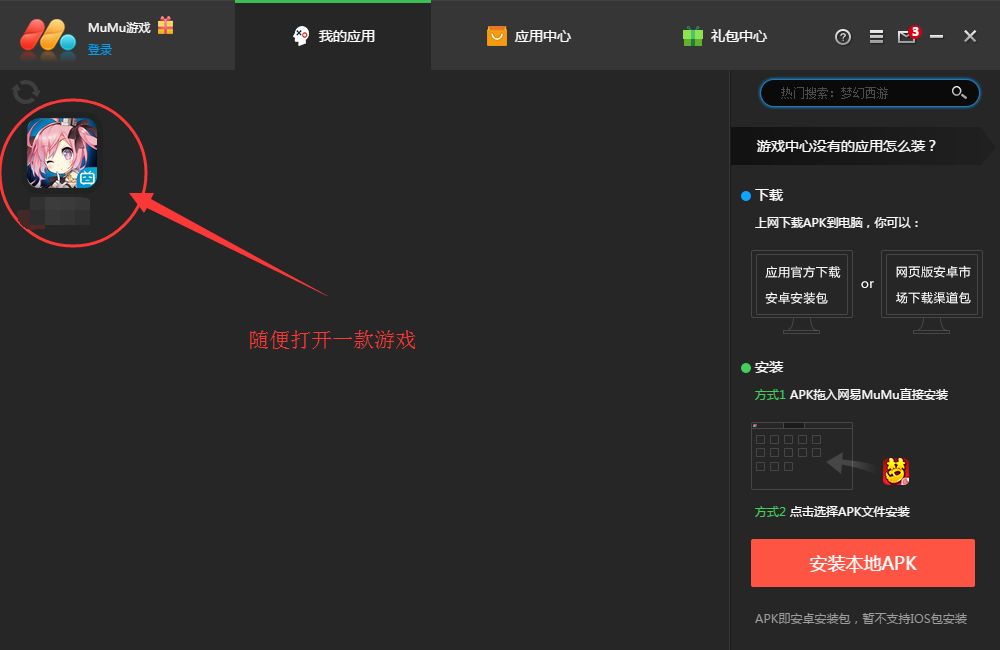Click the orange 应用中心 shopping-bag icon
This screenshot has width=1000, height=650.
497,35
